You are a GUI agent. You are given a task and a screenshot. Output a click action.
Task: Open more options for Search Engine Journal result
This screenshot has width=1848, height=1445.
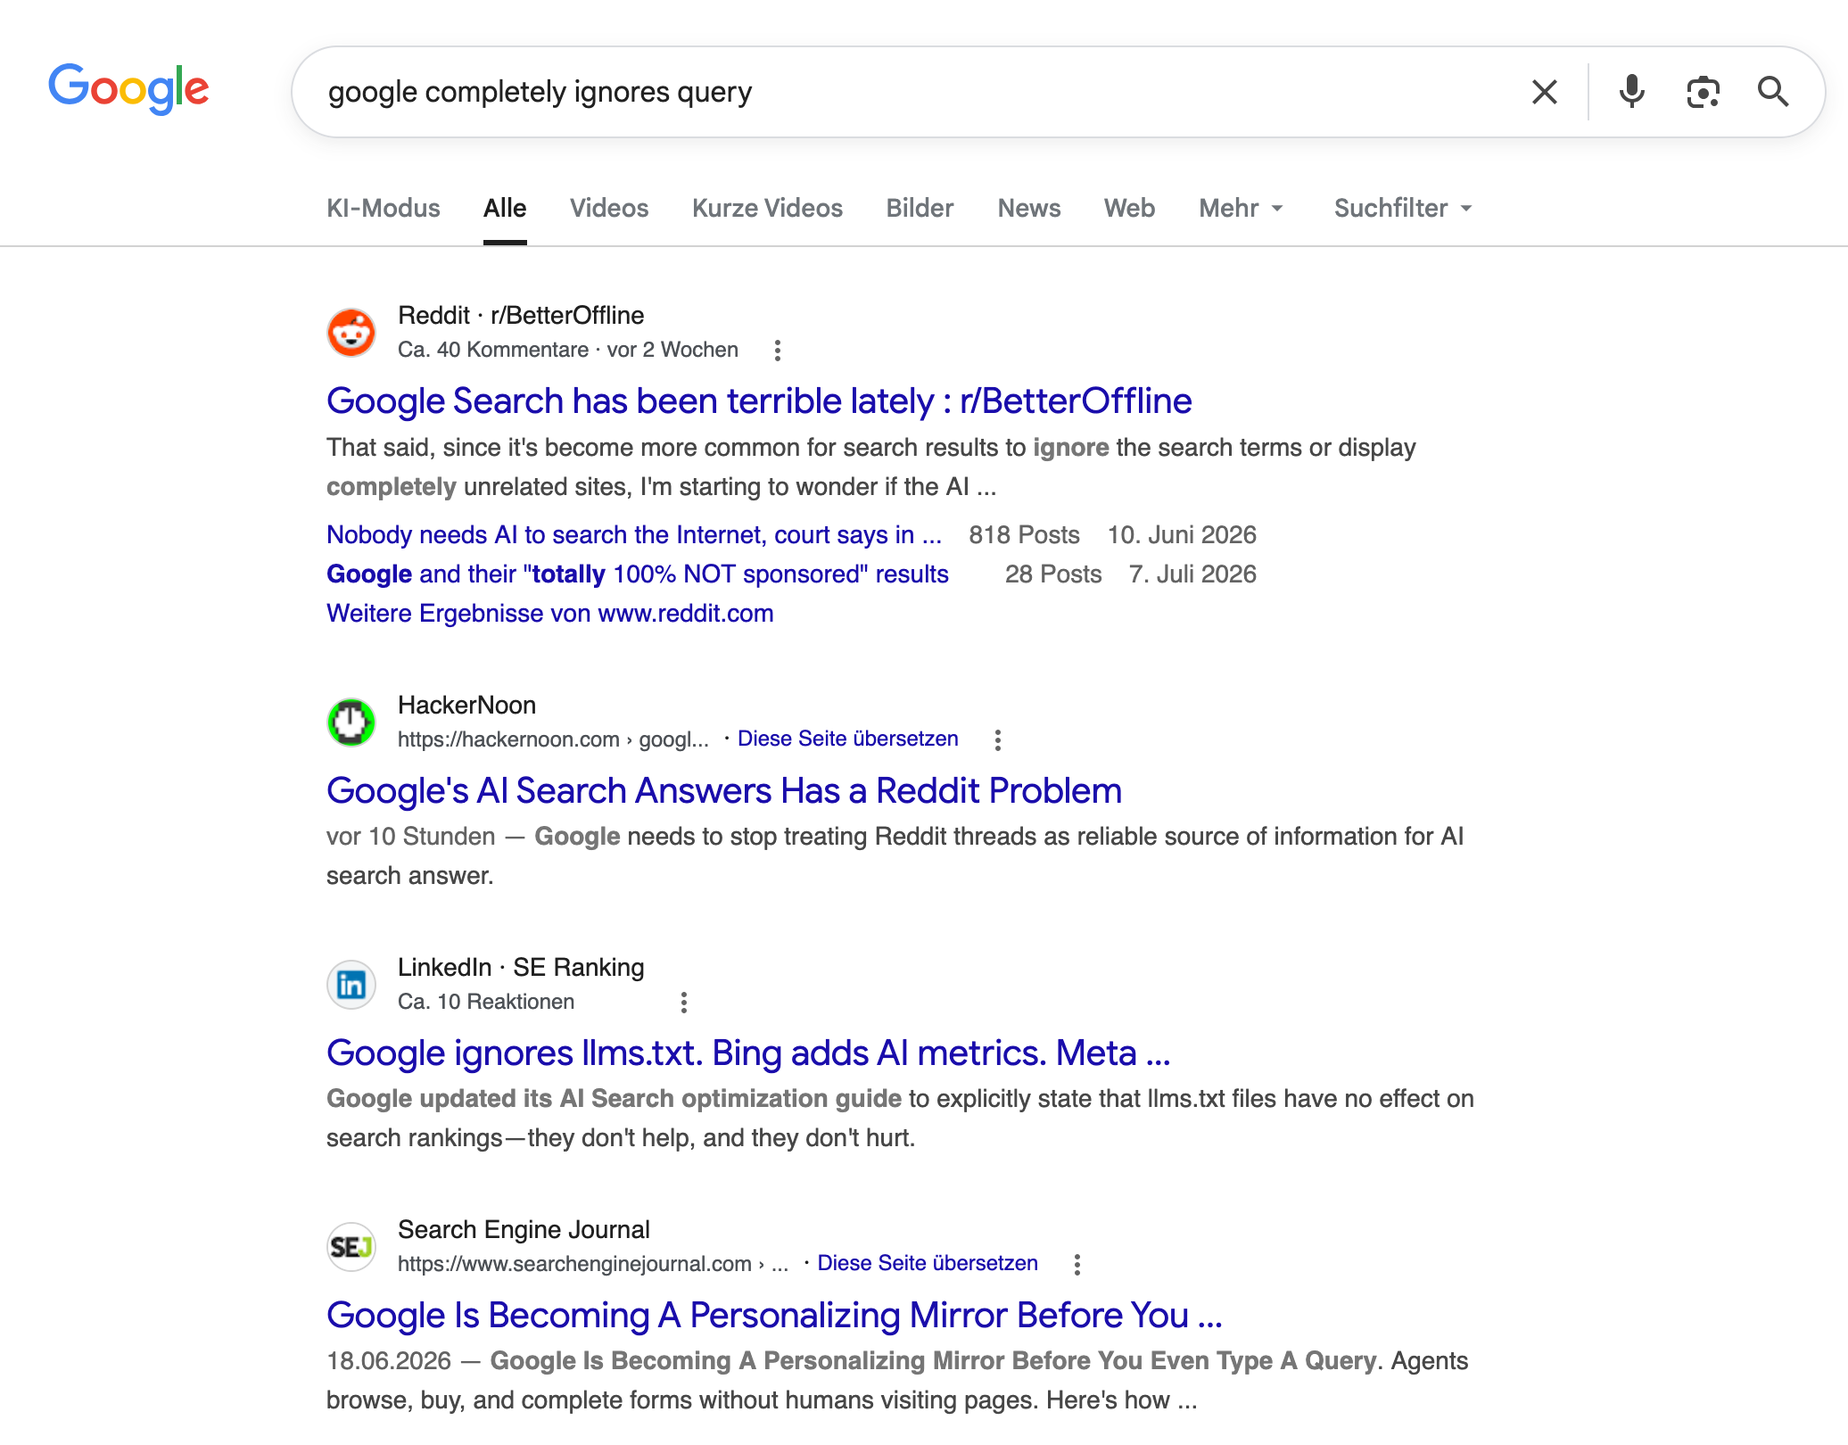(x=1077, y=1264)
